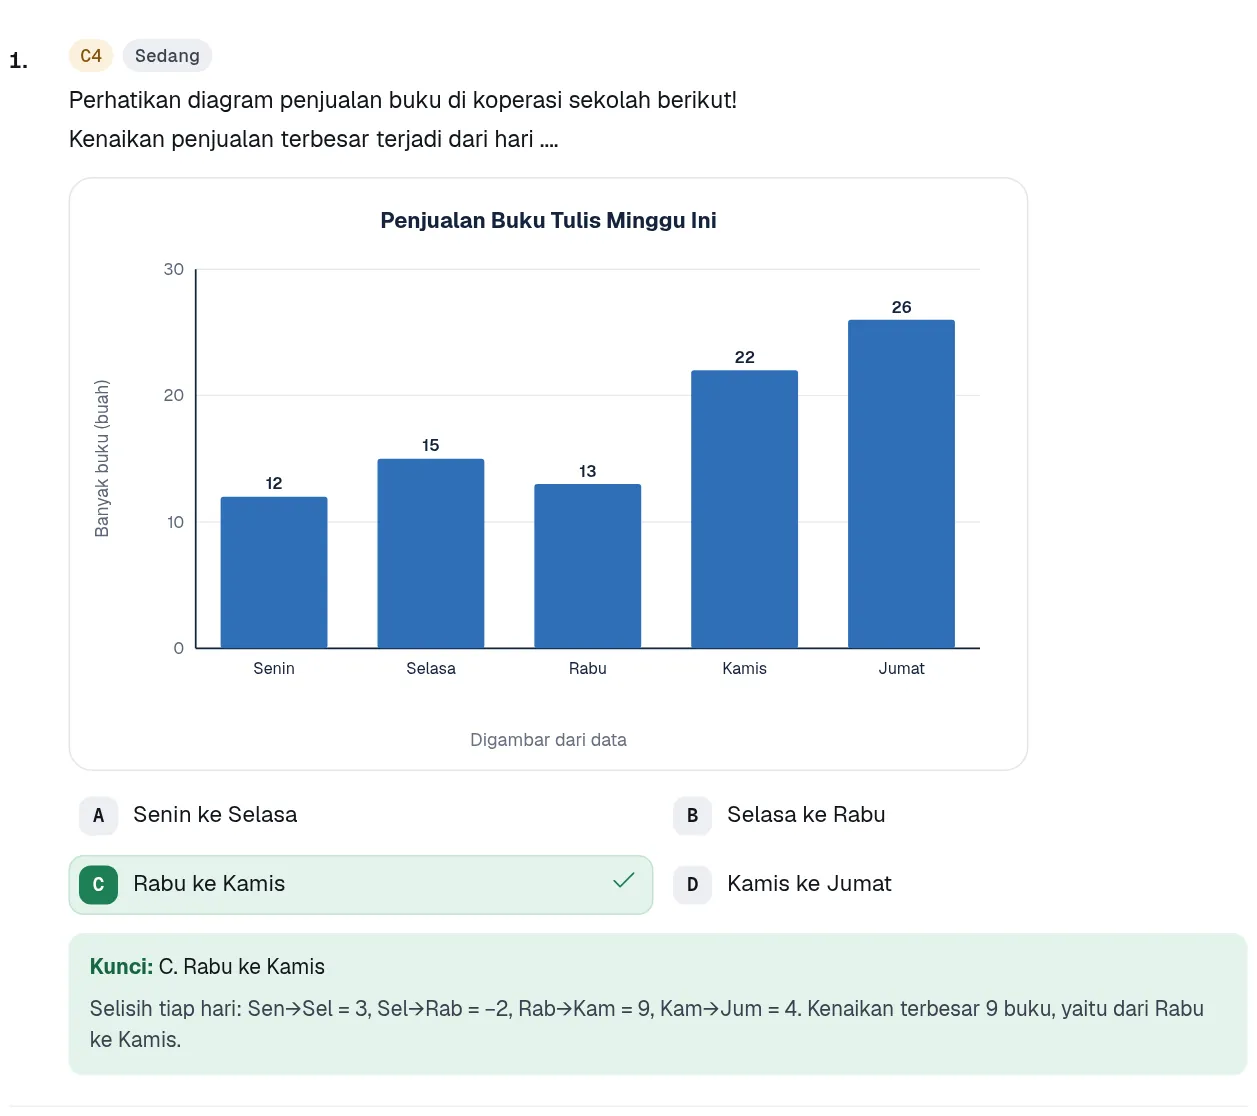Image resolution: width=1257 pixels, height=1116 pixels.
Task: Click the Jumat bar in the chart
Action: point(901,484)
